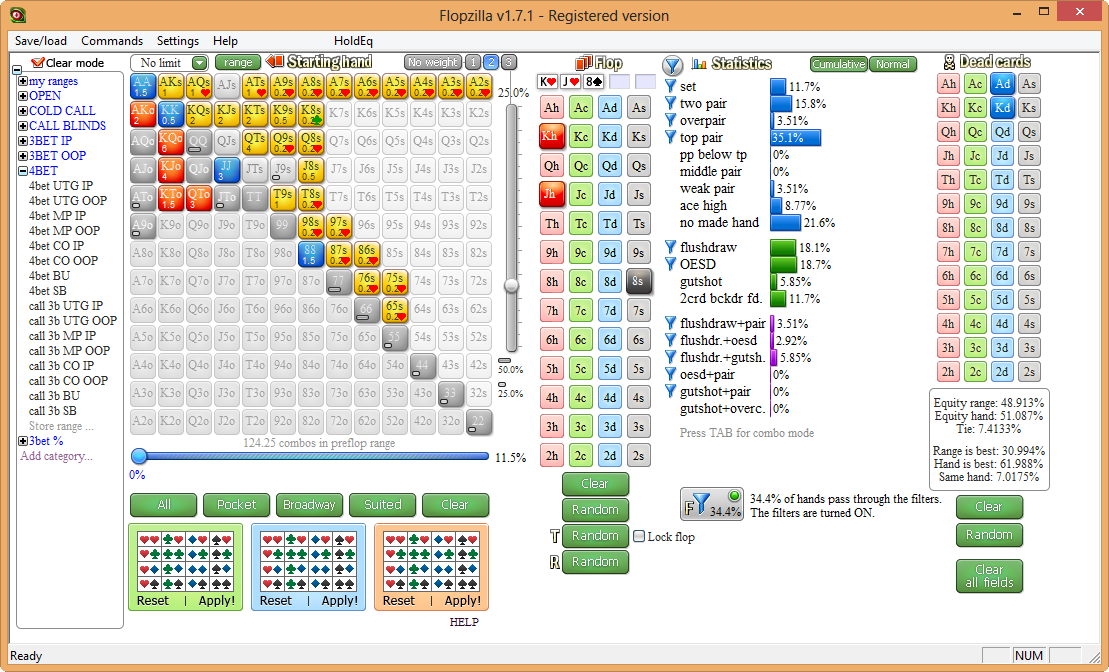Click the Flopzilla app icon in title bar

click(18, 15)
